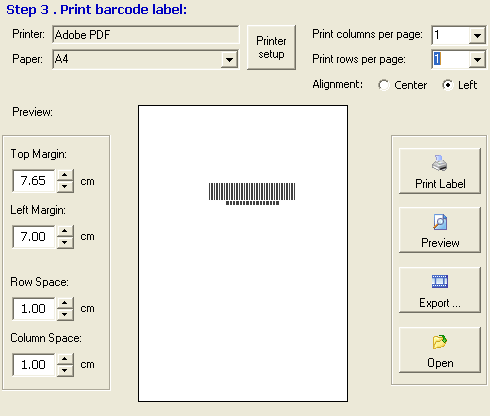Select Center alignment radio button

[x=384, y=85]
